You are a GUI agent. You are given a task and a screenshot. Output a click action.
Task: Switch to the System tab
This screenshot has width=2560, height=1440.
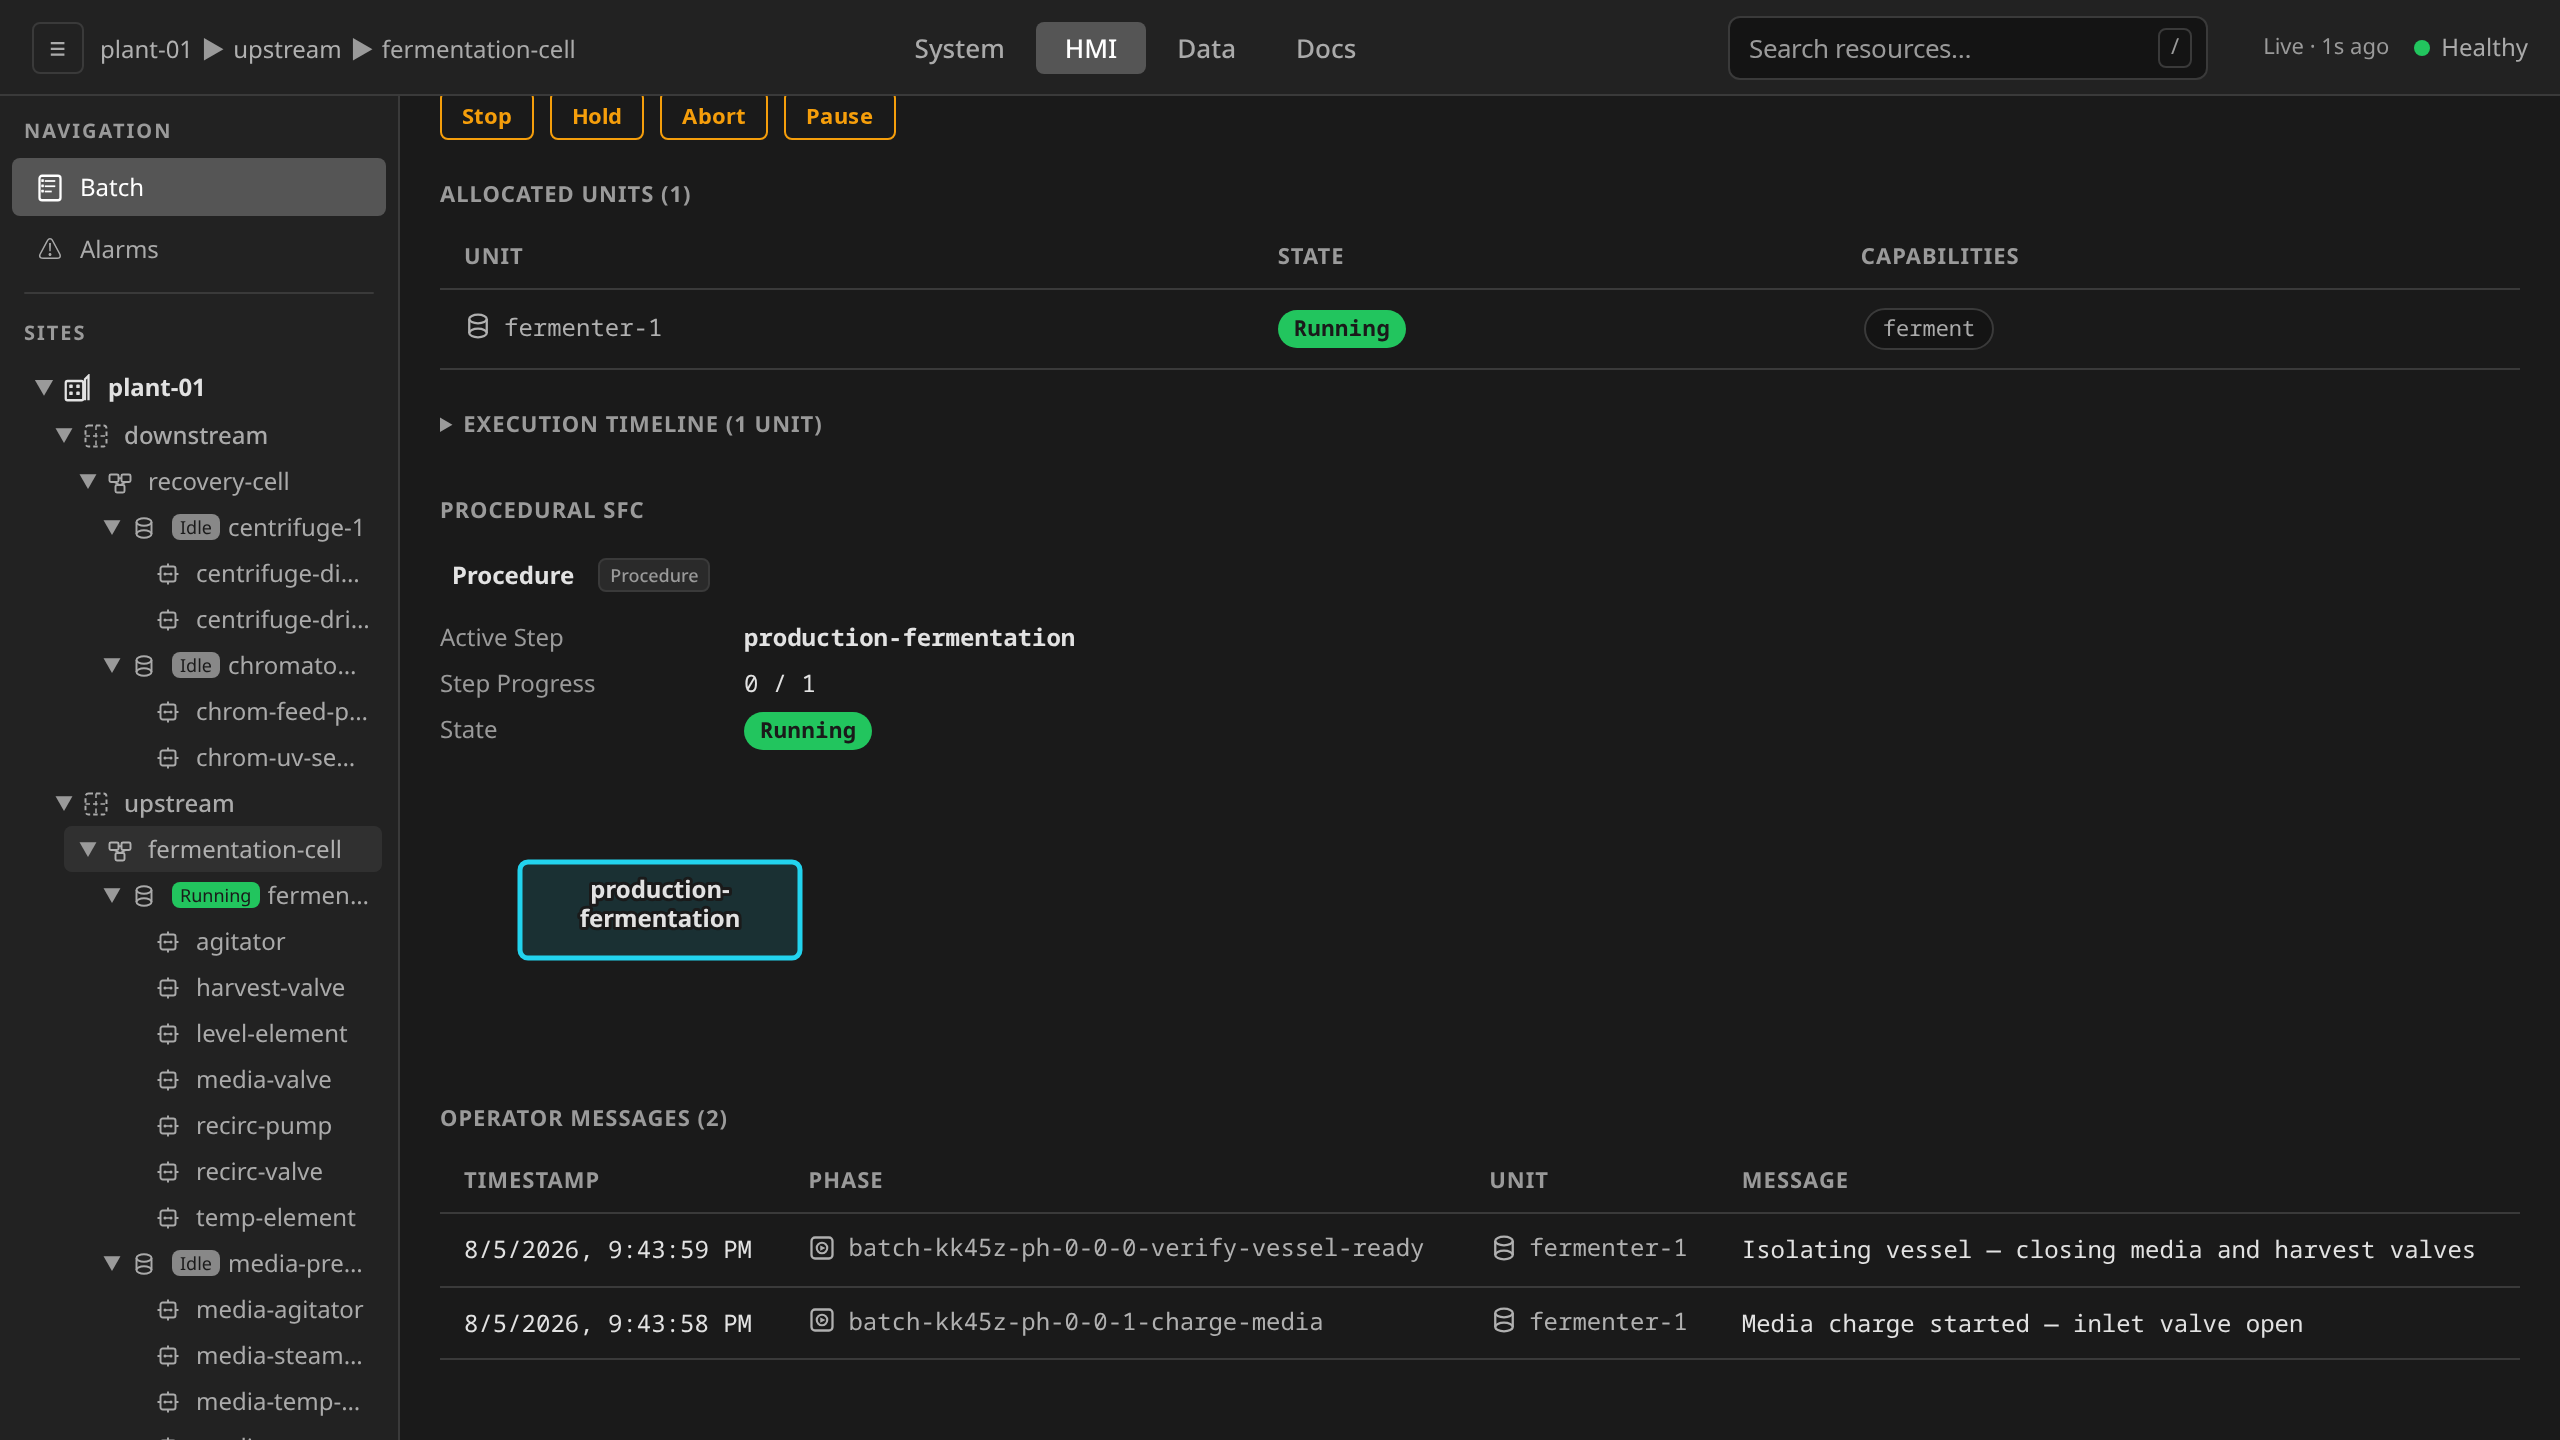958,48
